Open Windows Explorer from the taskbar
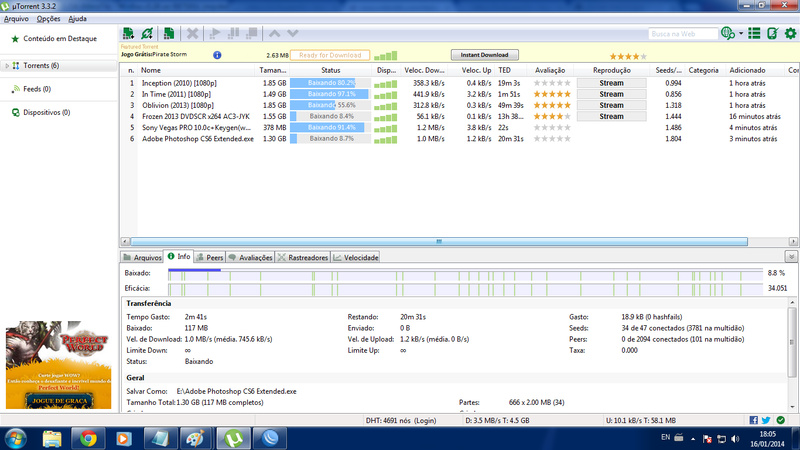Screen dimensions: 800x450 52,439
